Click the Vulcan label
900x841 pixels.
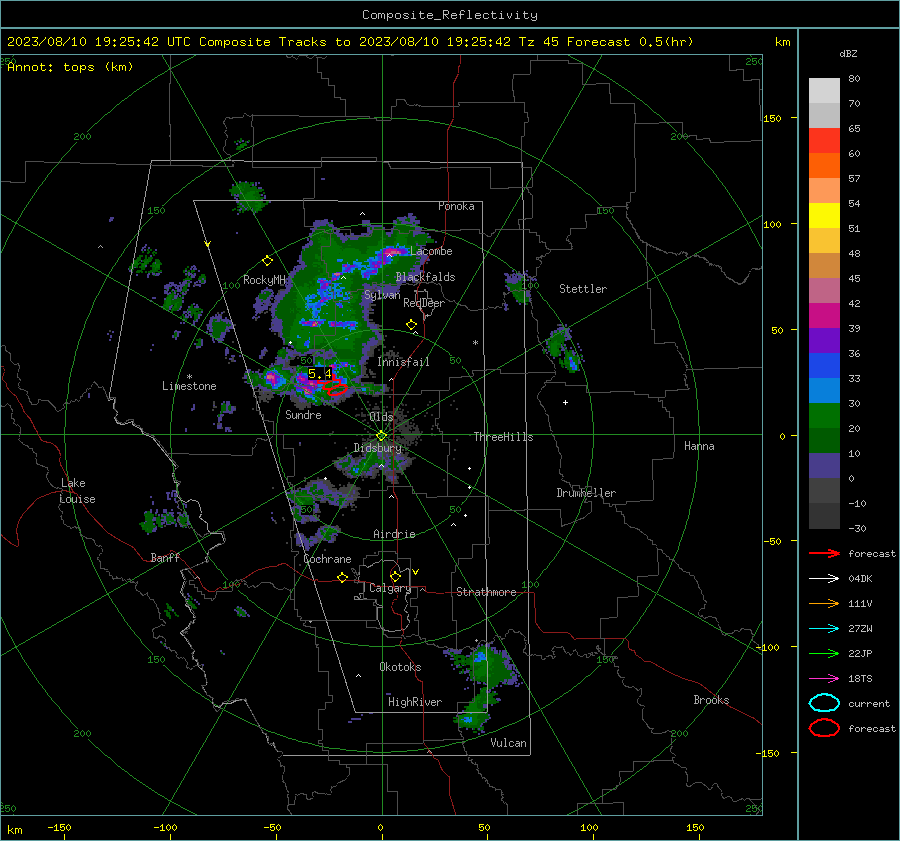tap(508, 743)
